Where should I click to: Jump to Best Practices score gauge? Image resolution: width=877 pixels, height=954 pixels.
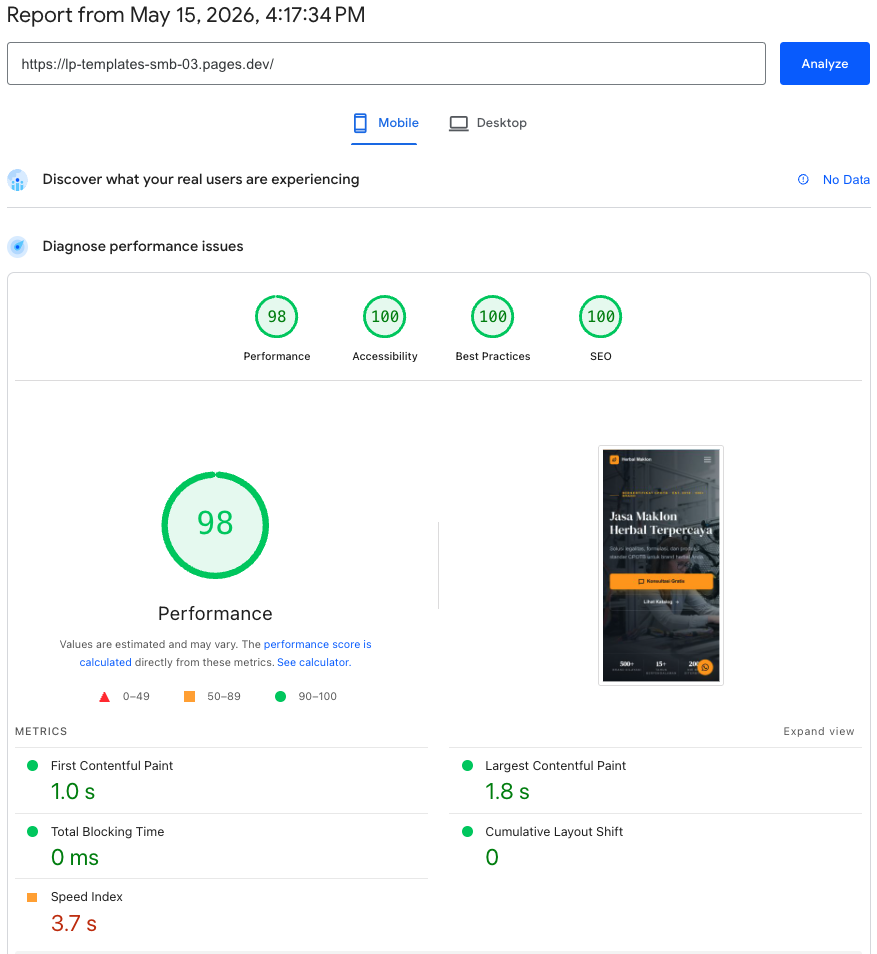[492, 316]
